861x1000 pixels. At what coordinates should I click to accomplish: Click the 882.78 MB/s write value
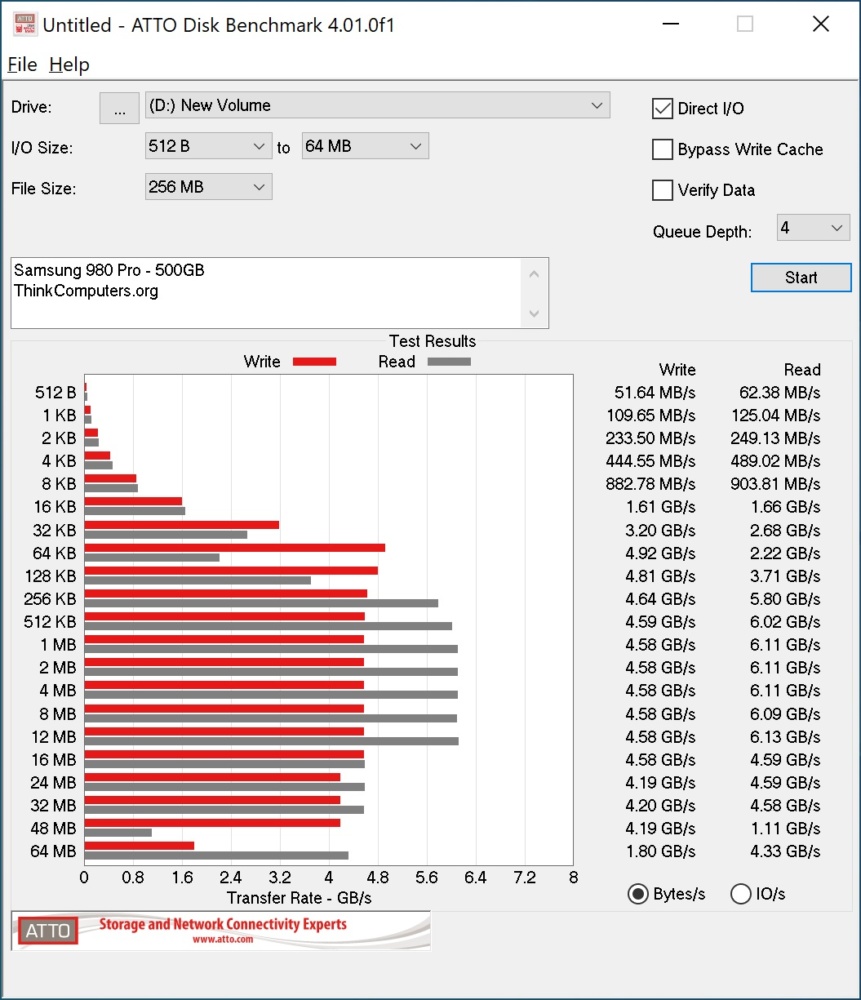(x=651, y=484)
